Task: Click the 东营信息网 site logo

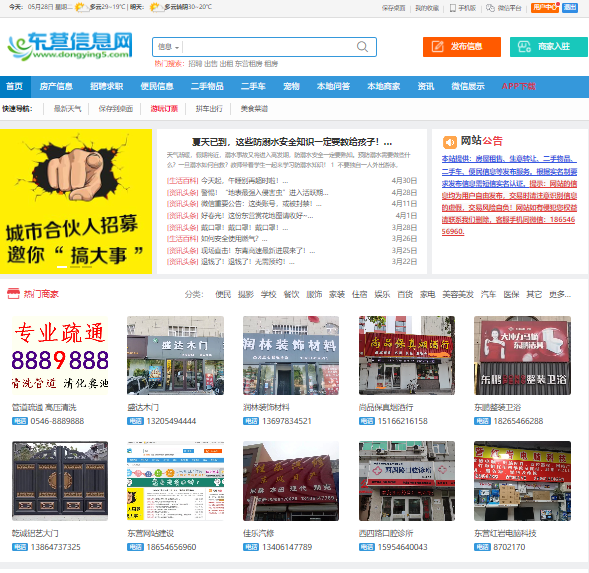Action: pyautogui.click(x=70, y=46)
